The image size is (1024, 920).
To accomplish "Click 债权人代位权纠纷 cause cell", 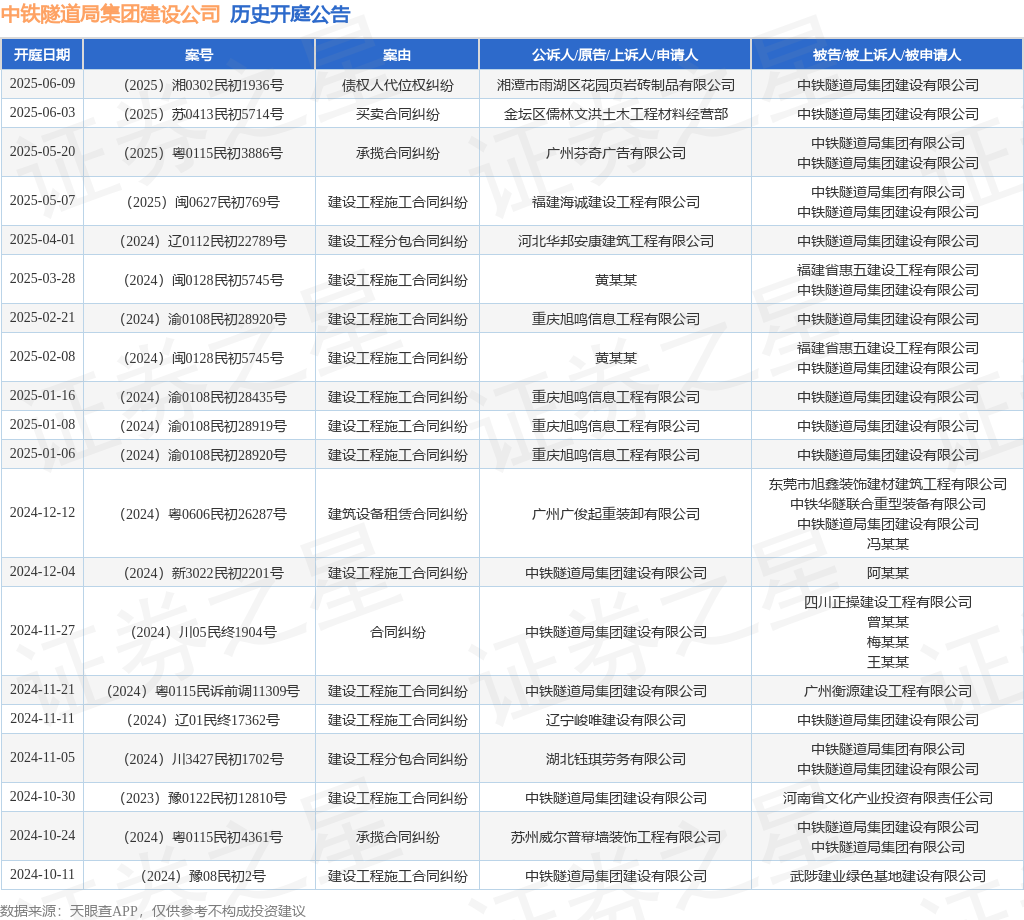I will 397,86.
